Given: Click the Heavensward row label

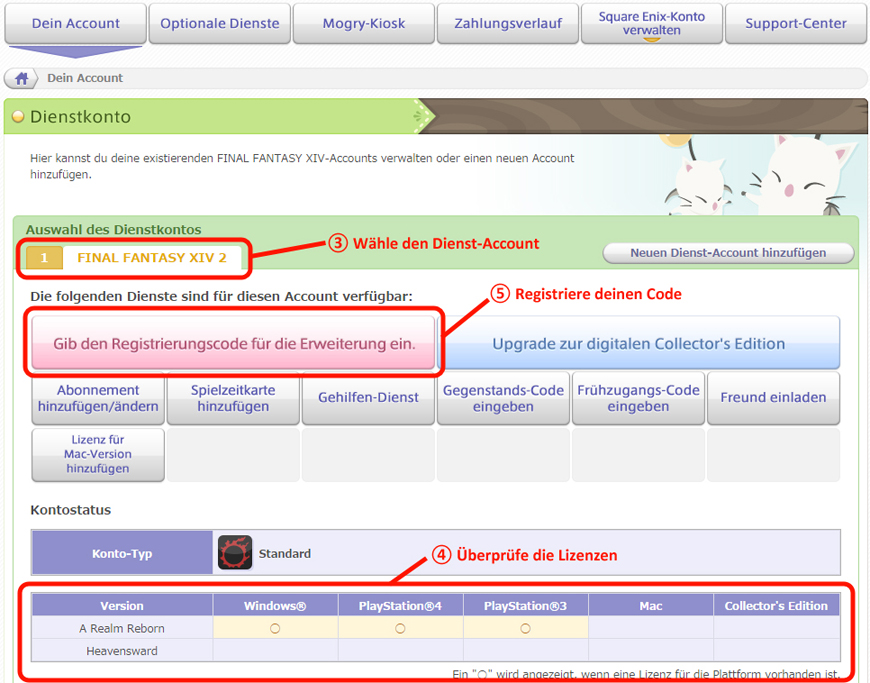Looking at the screenshot, I should click(x=122, y=651).
